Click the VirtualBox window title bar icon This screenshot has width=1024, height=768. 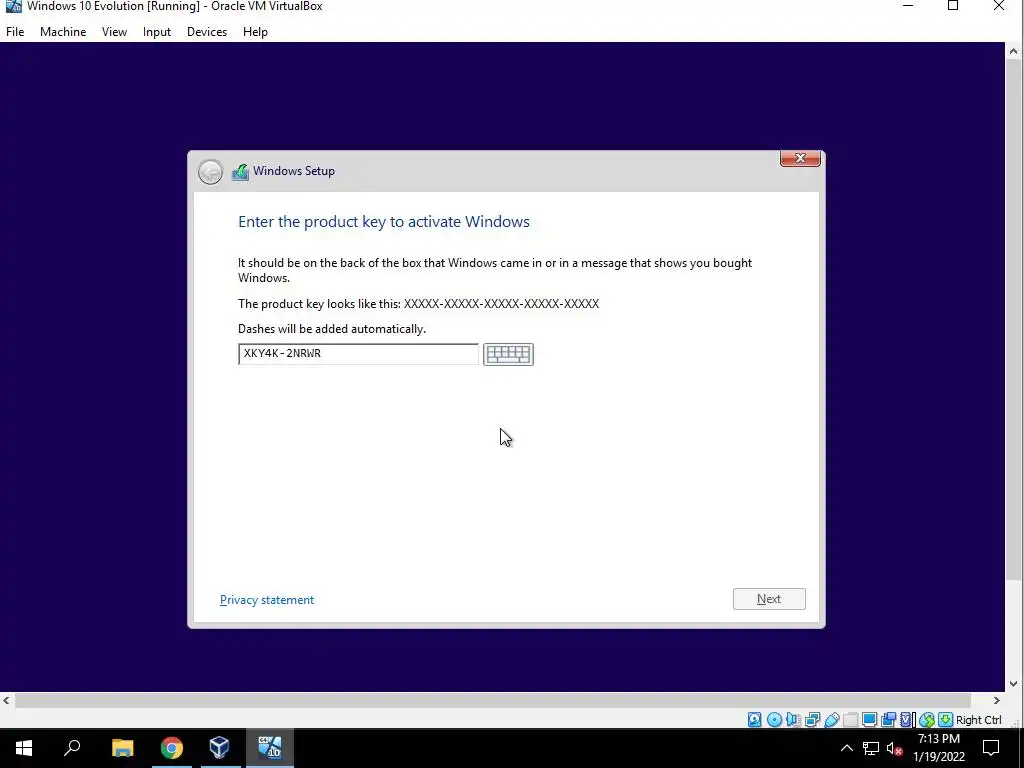[13, 7]
